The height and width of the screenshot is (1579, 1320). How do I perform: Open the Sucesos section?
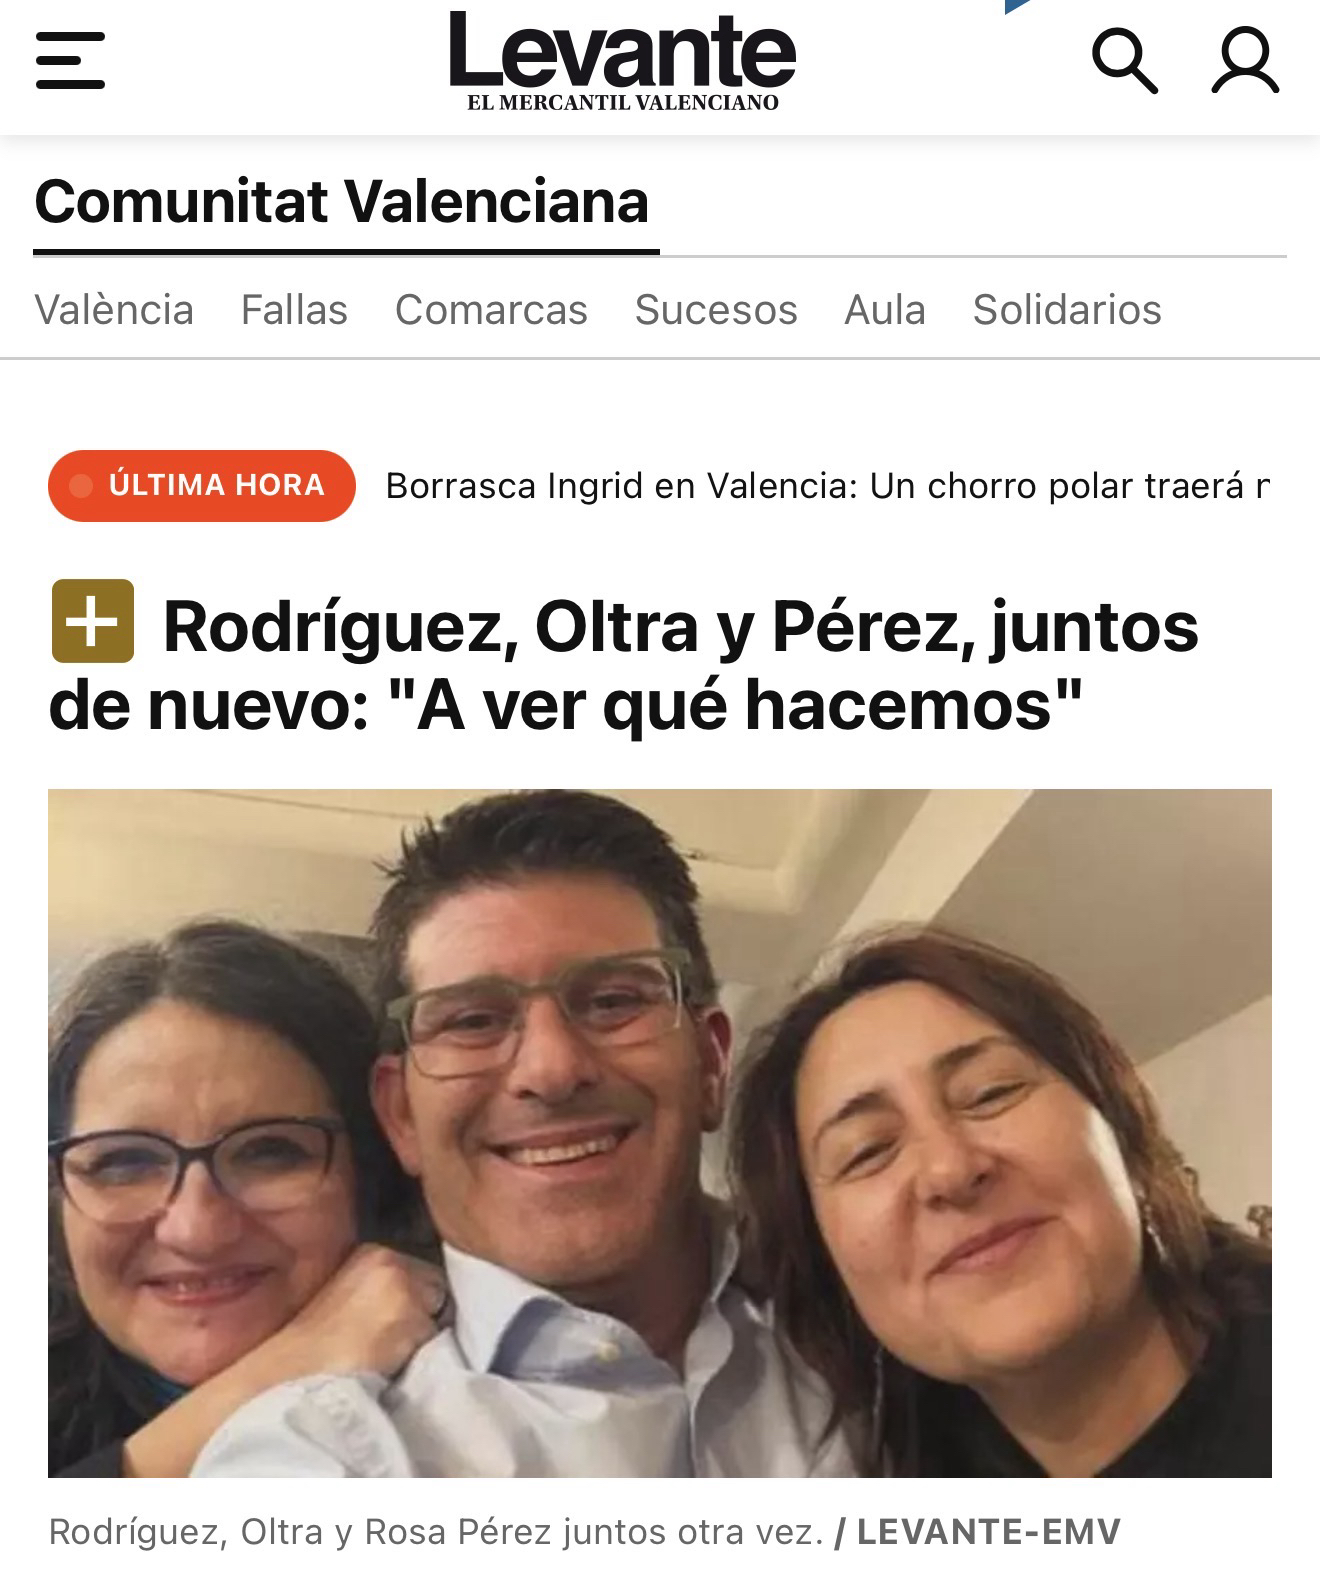[x=716, y=310]
